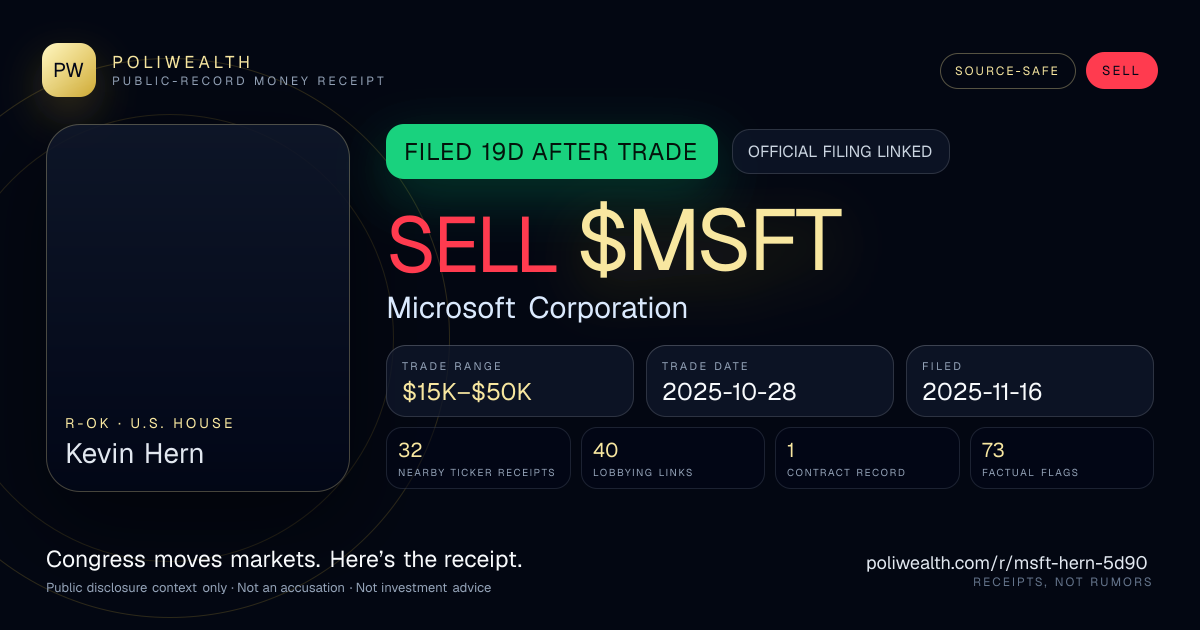Open the 40 Lobbying Links stat
The height and width of the screenshot is (630, 1200).
[x=673, y=458]
